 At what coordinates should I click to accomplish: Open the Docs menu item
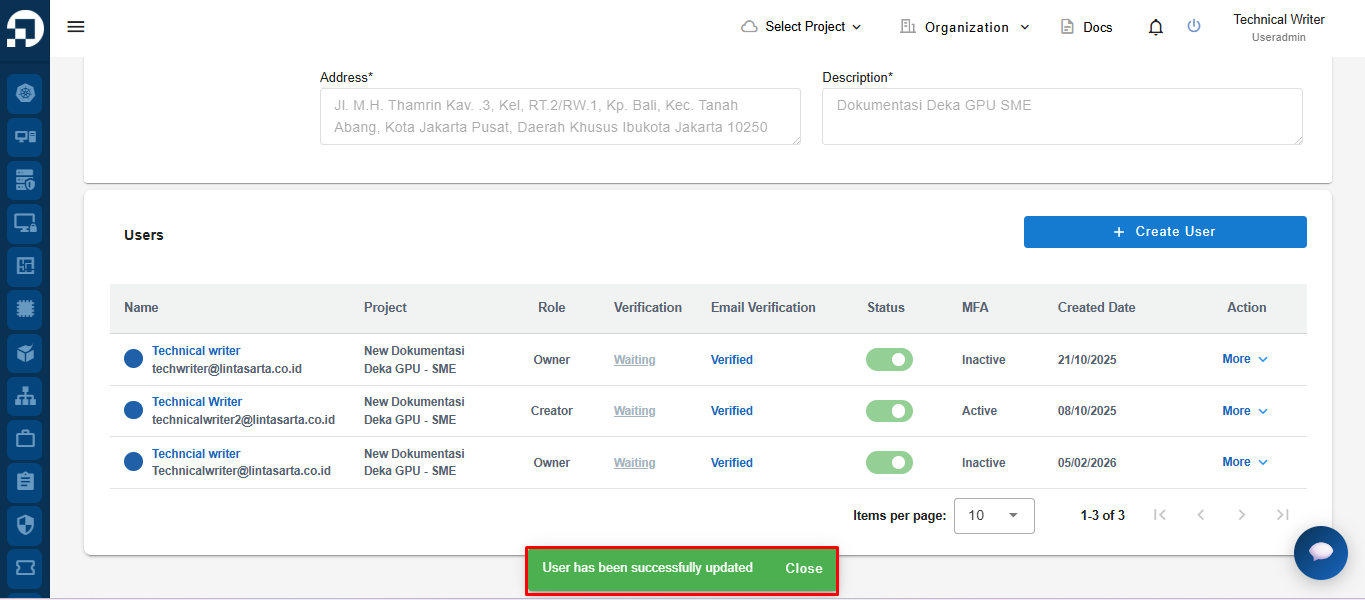(x=1086, y=27)
